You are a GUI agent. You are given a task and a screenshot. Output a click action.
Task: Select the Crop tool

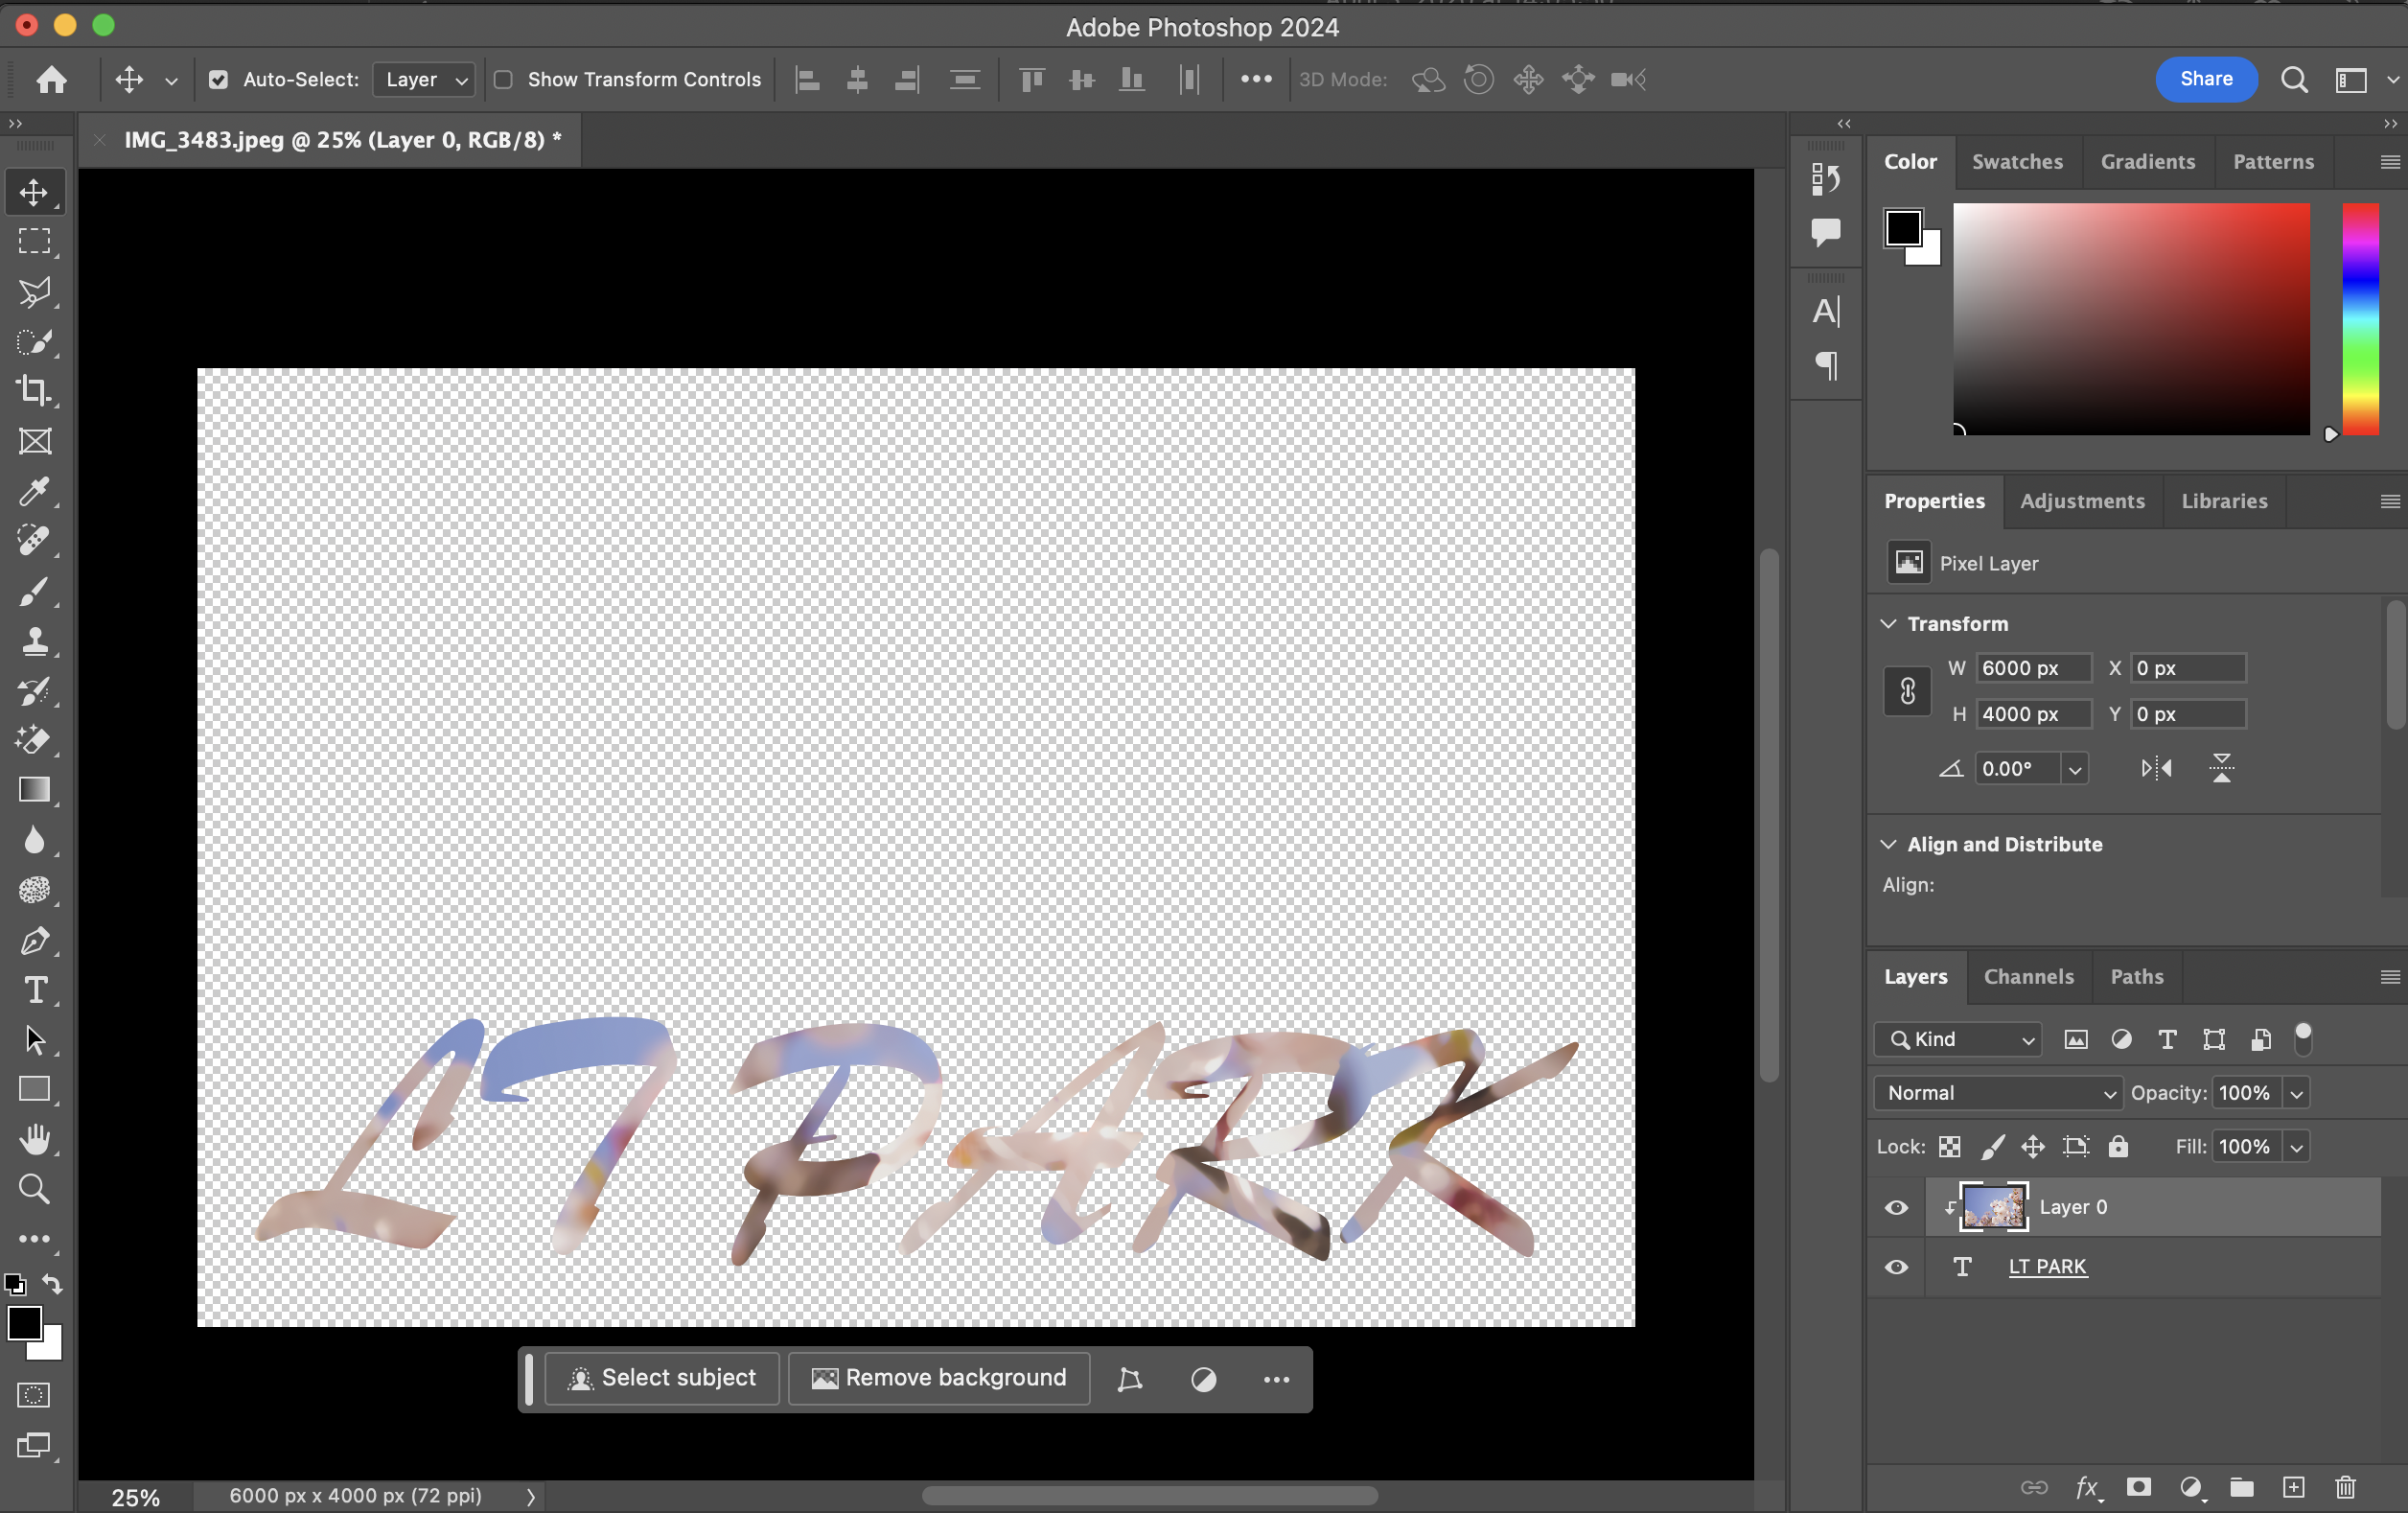click(34, 391)
